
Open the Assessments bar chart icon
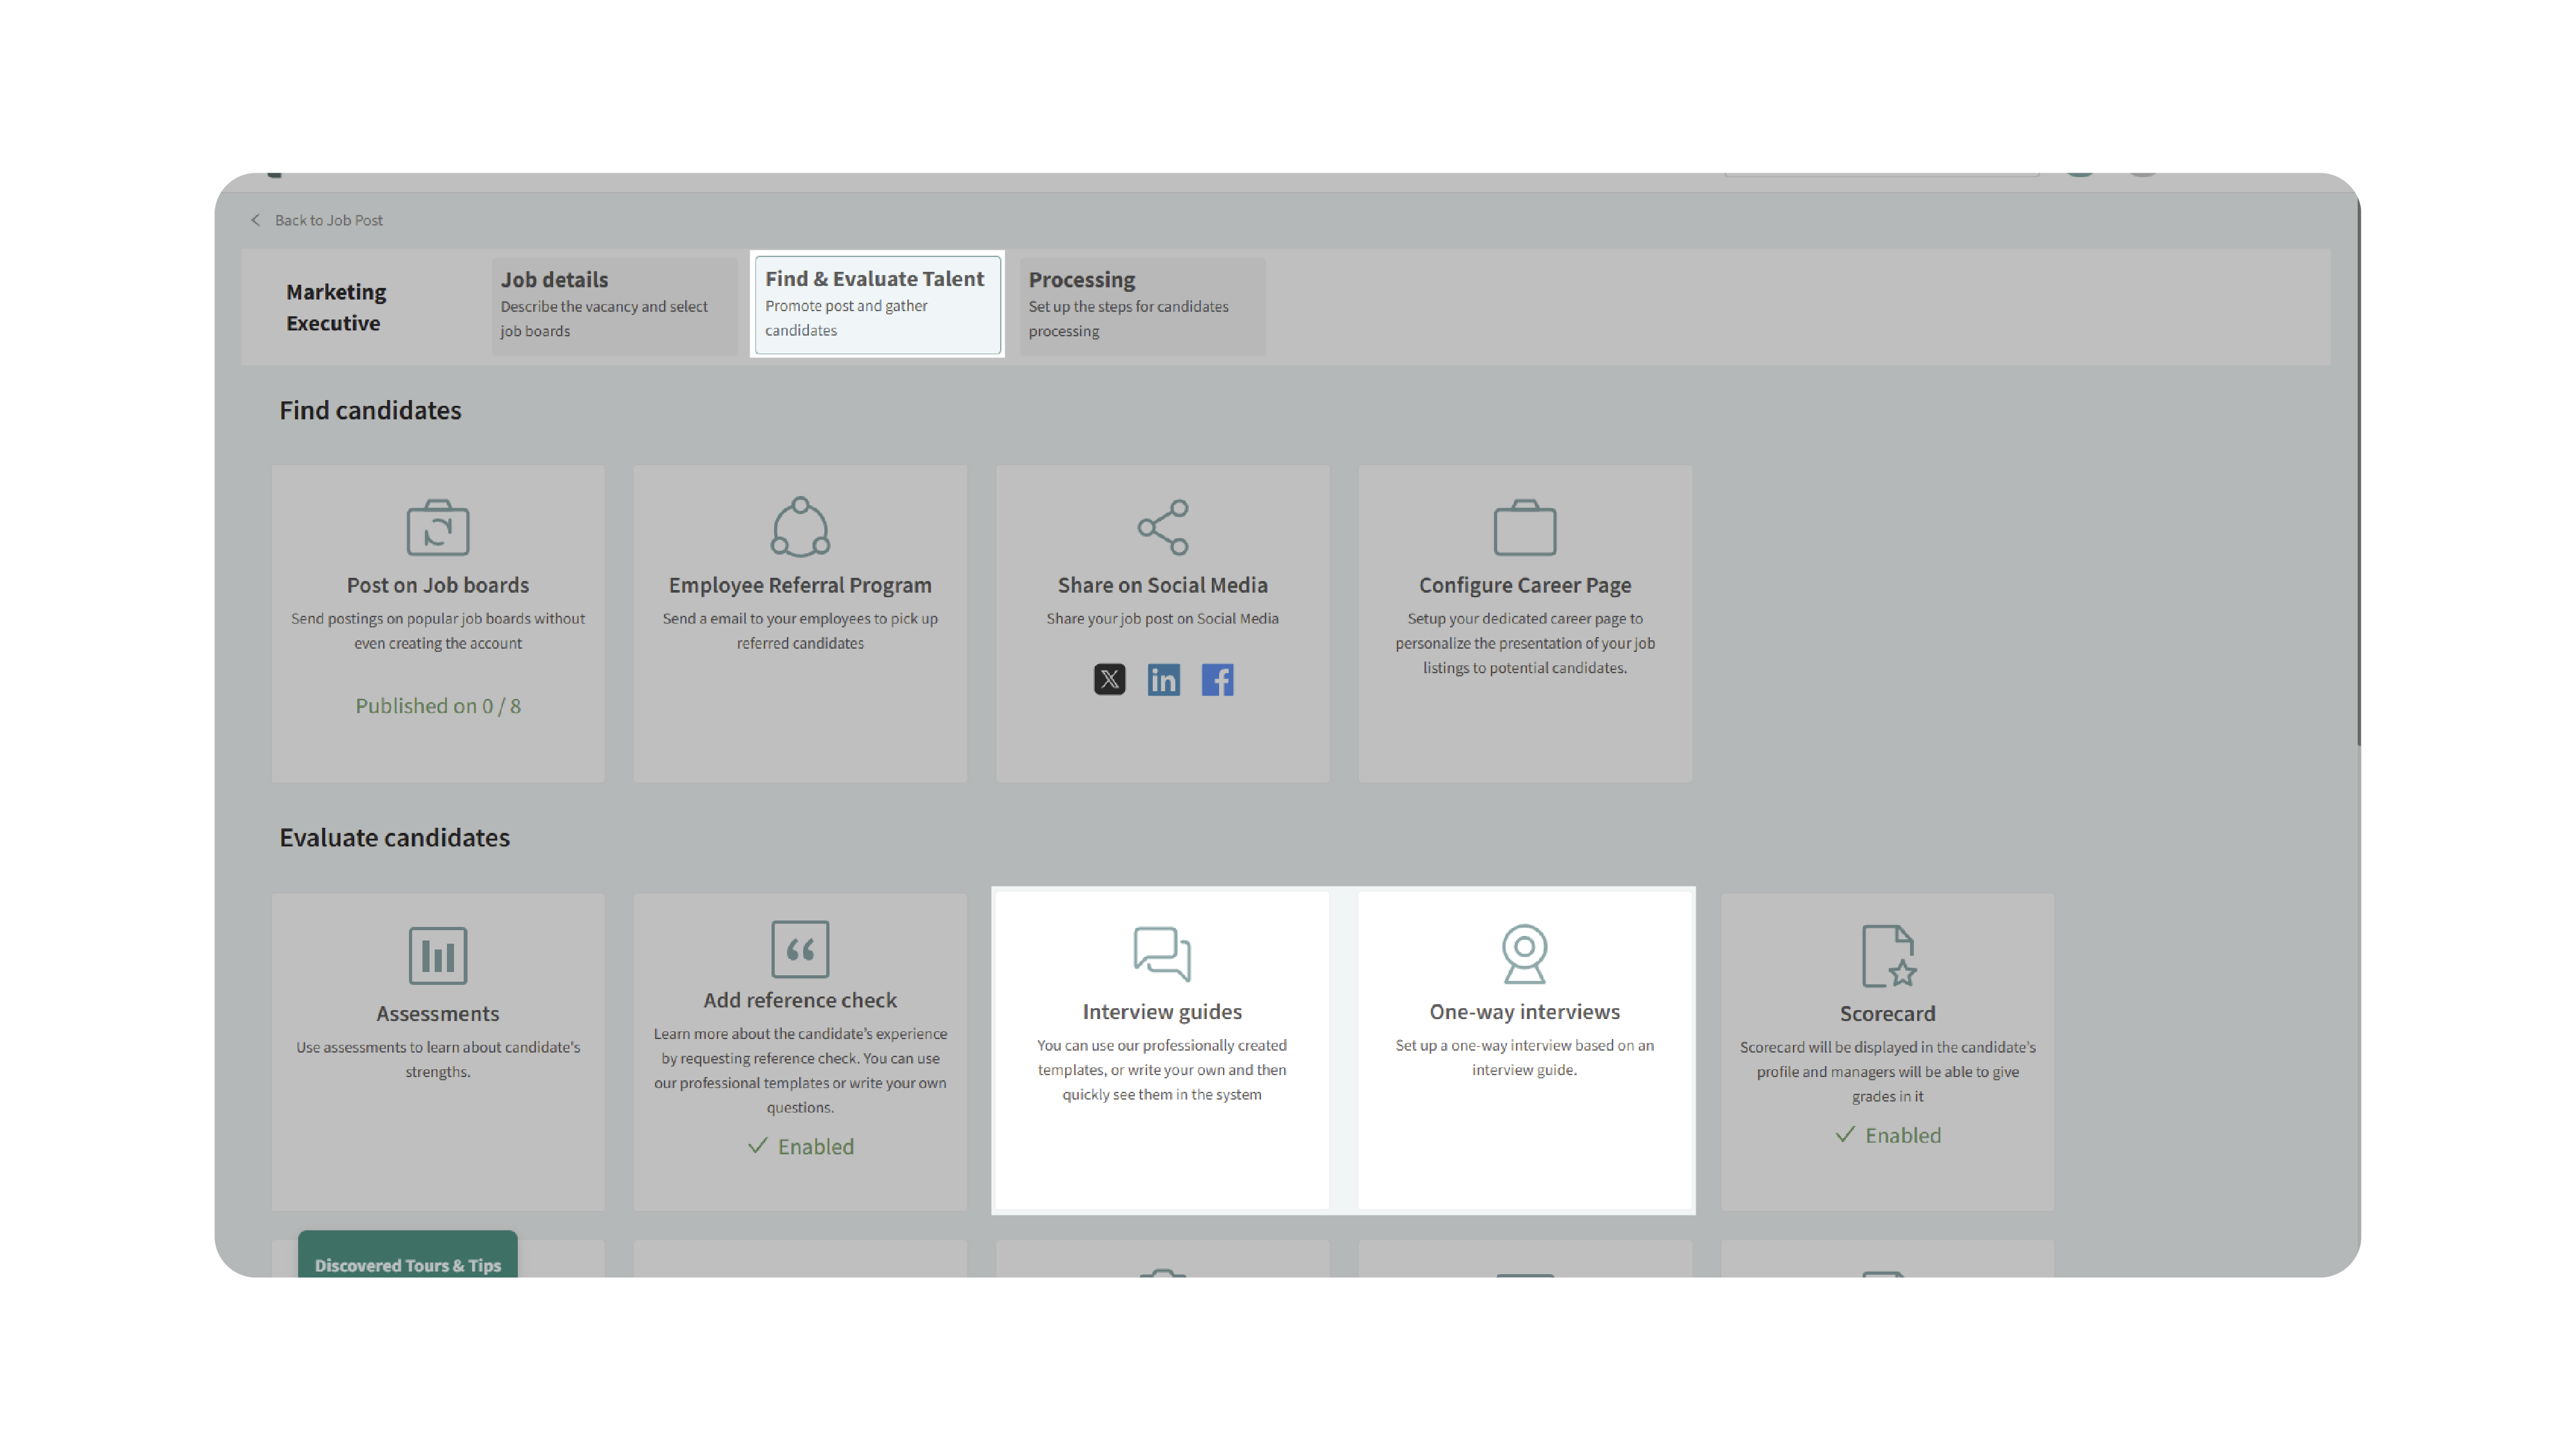click(437, 955)
